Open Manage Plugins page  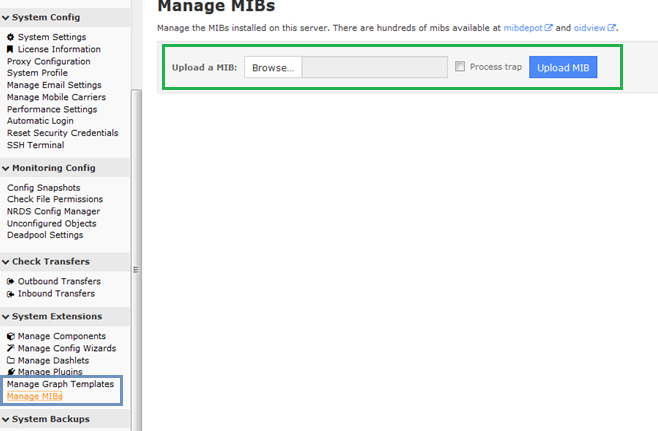coord(50,372)
